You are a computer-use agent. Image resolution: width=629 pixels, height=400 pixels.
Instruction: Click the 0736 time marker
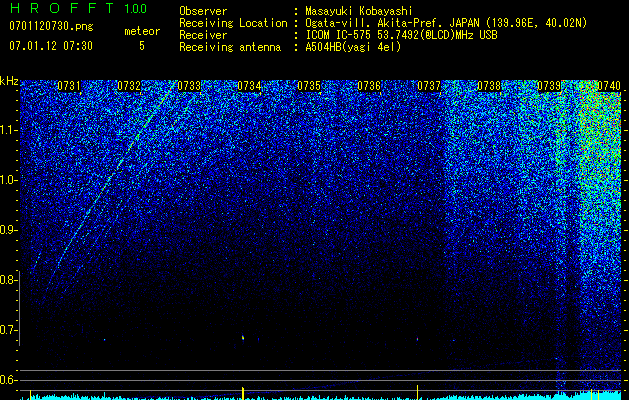369,86
